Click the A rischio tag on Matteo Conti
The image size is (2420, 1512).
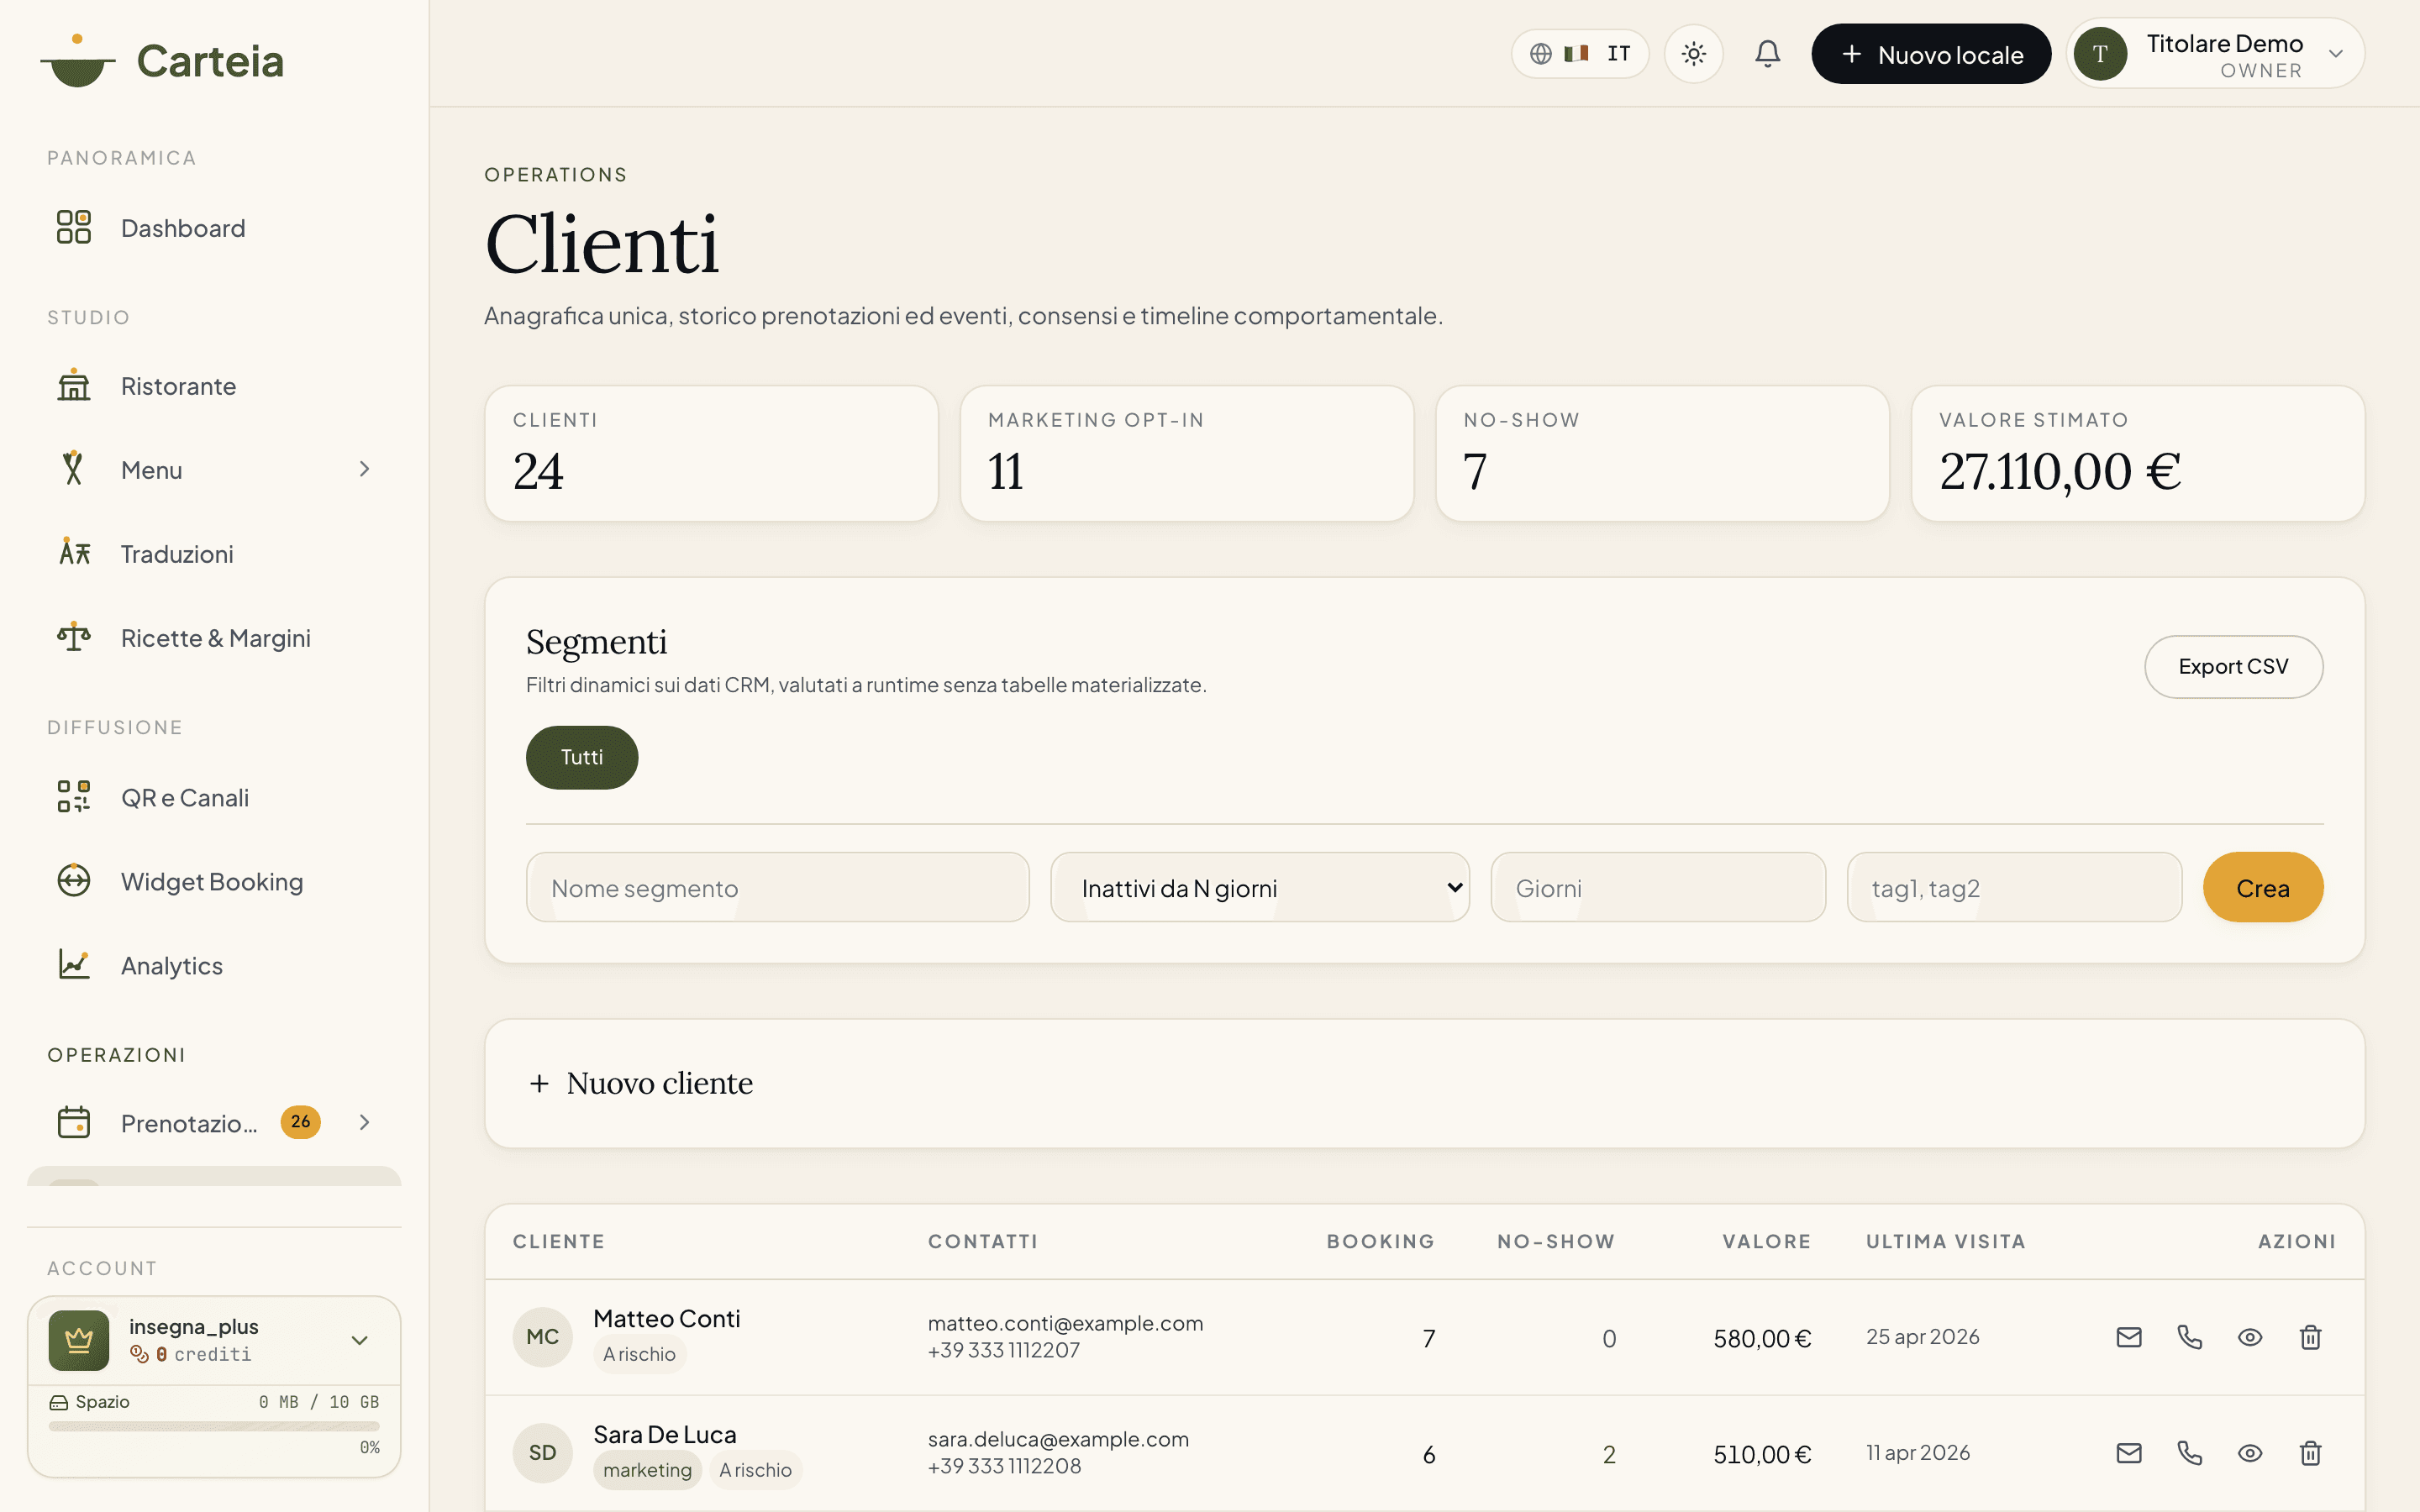click(639, 1354)
